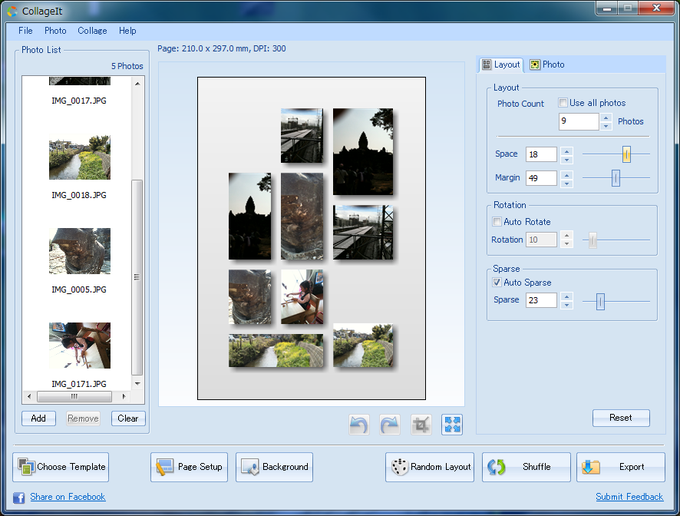Decrease the Margin value stepper
This screenshot has height=516, width=680.
coord(566,183)
